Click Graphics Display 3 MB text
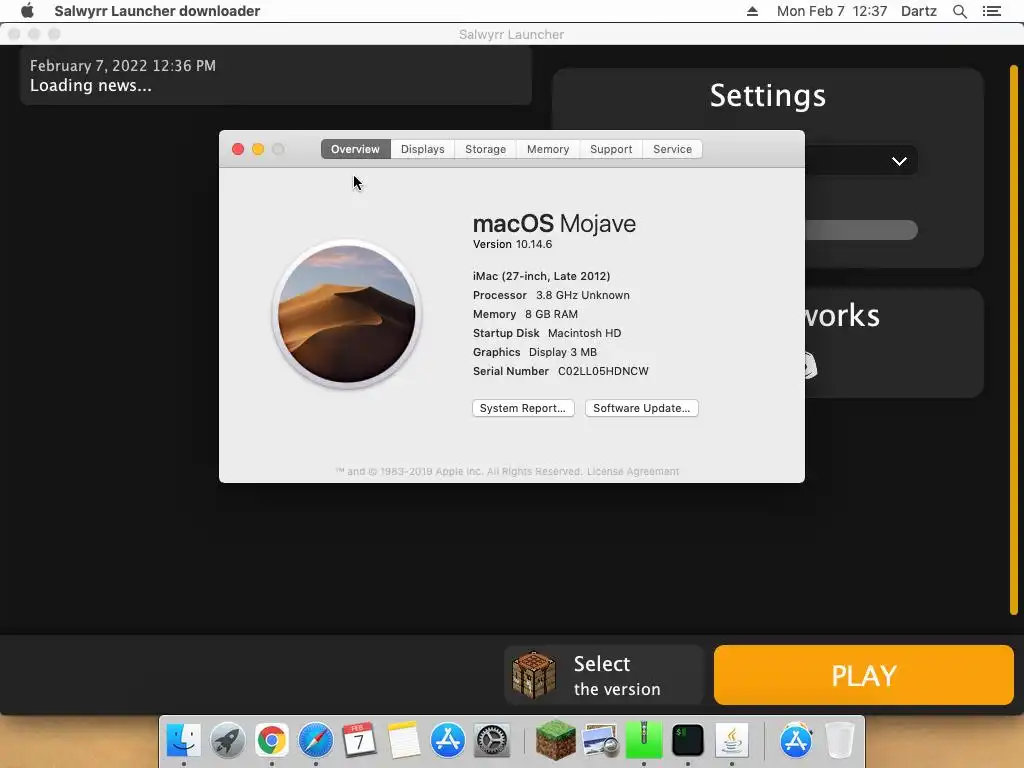The height and width of the screenshot is (768, 1024). 535,352
